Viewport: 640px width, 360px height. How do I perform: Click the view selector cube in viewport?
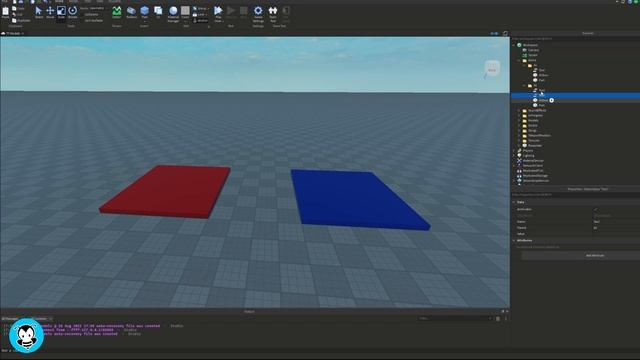(x=492, y=68)
